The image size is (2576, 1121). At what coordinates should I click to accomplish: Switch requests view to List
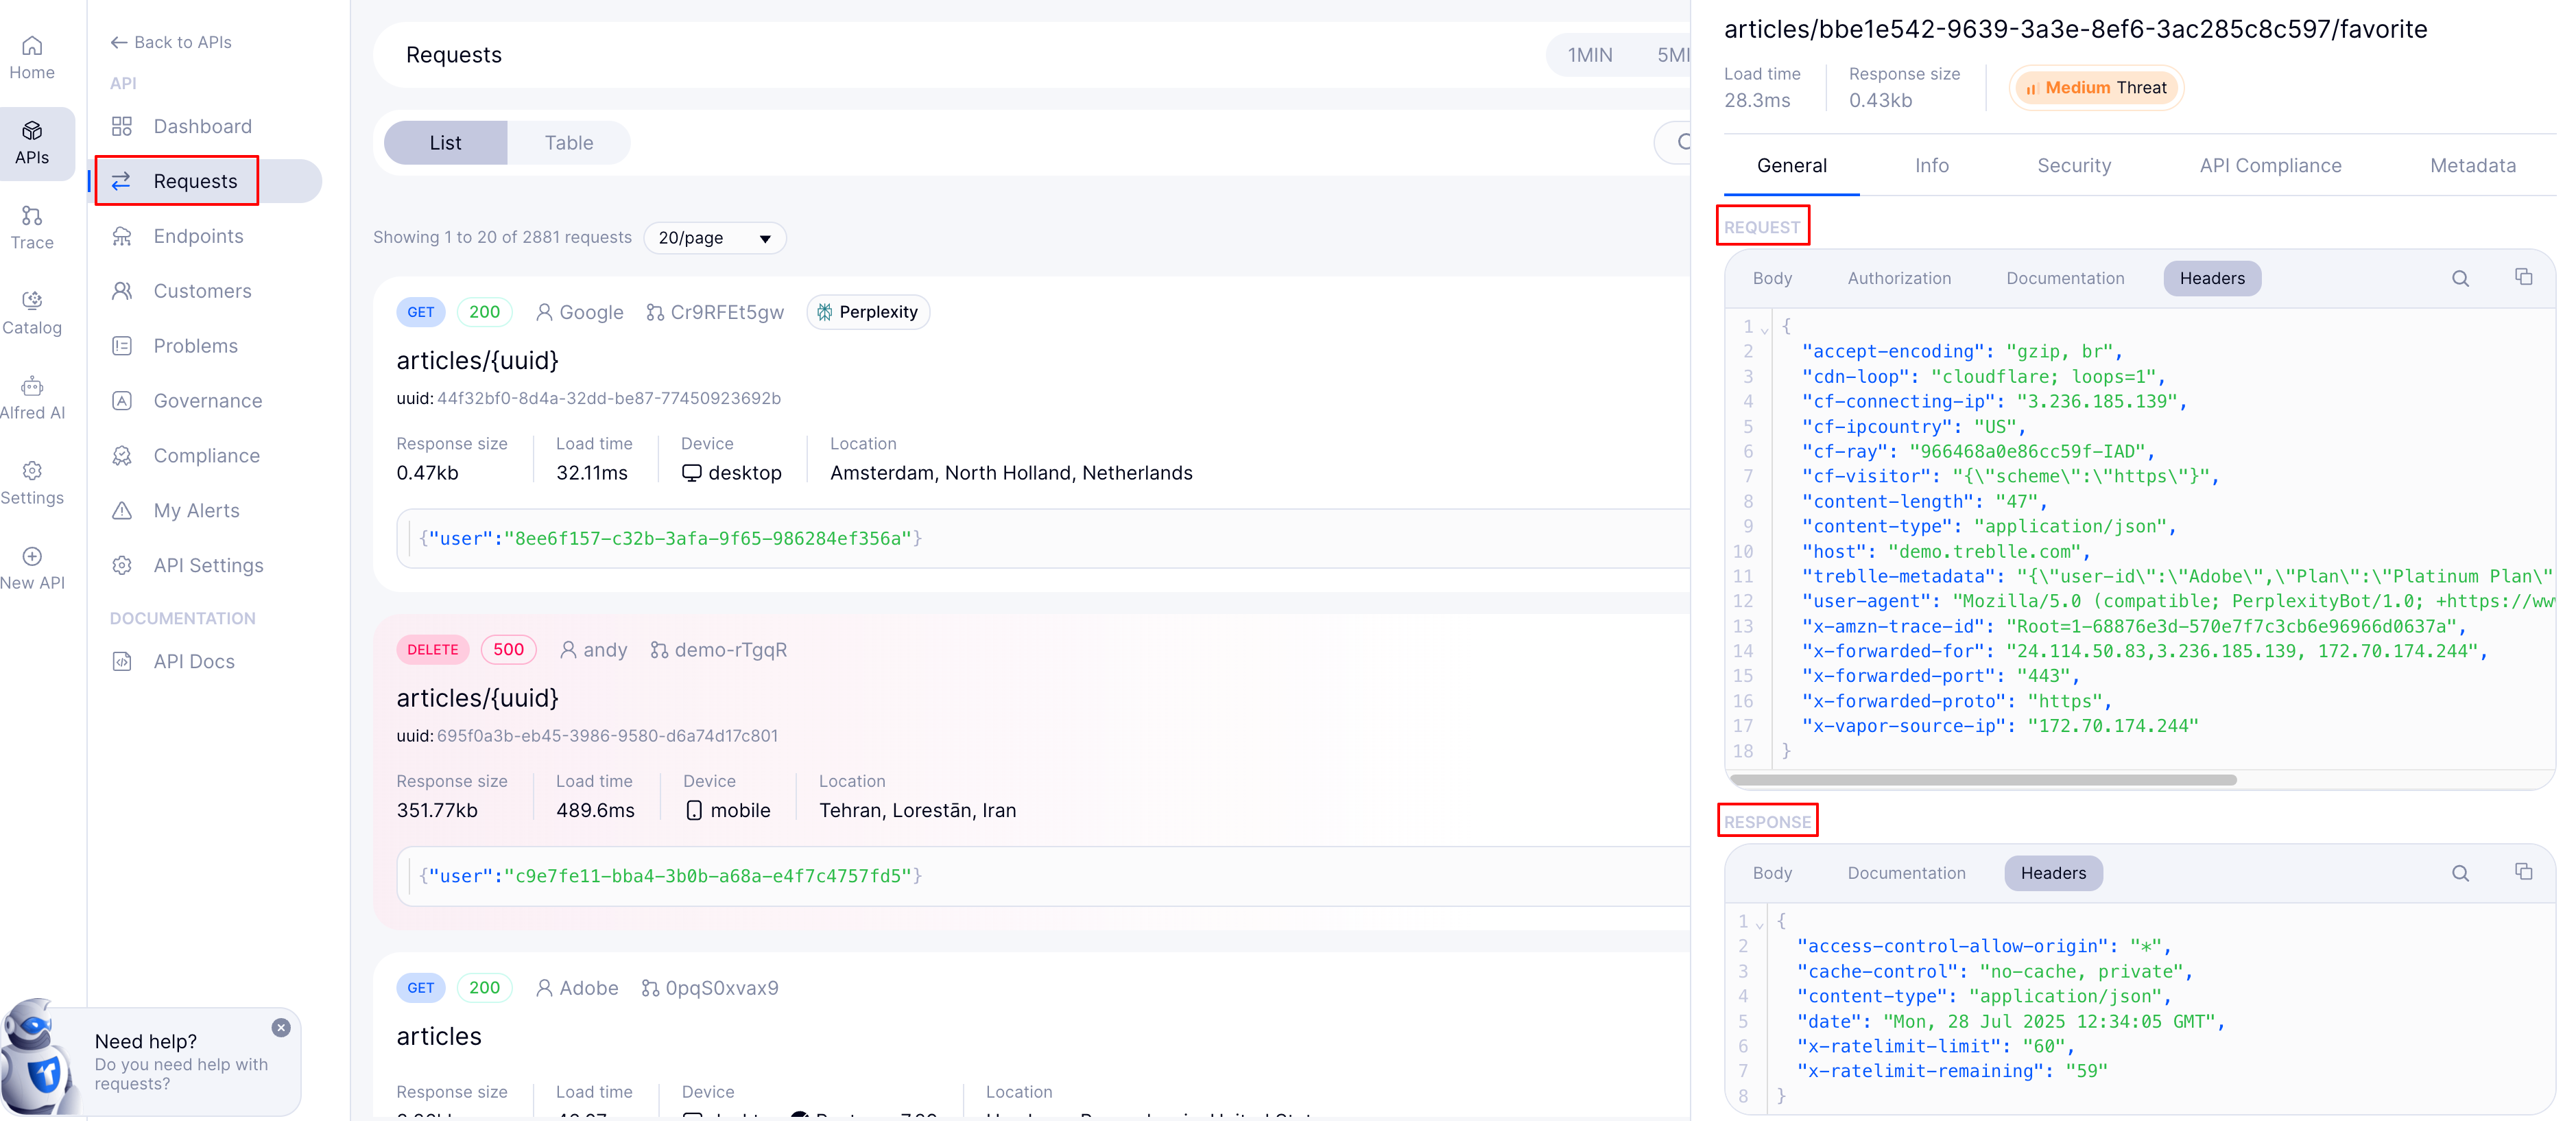coord(445,143)
